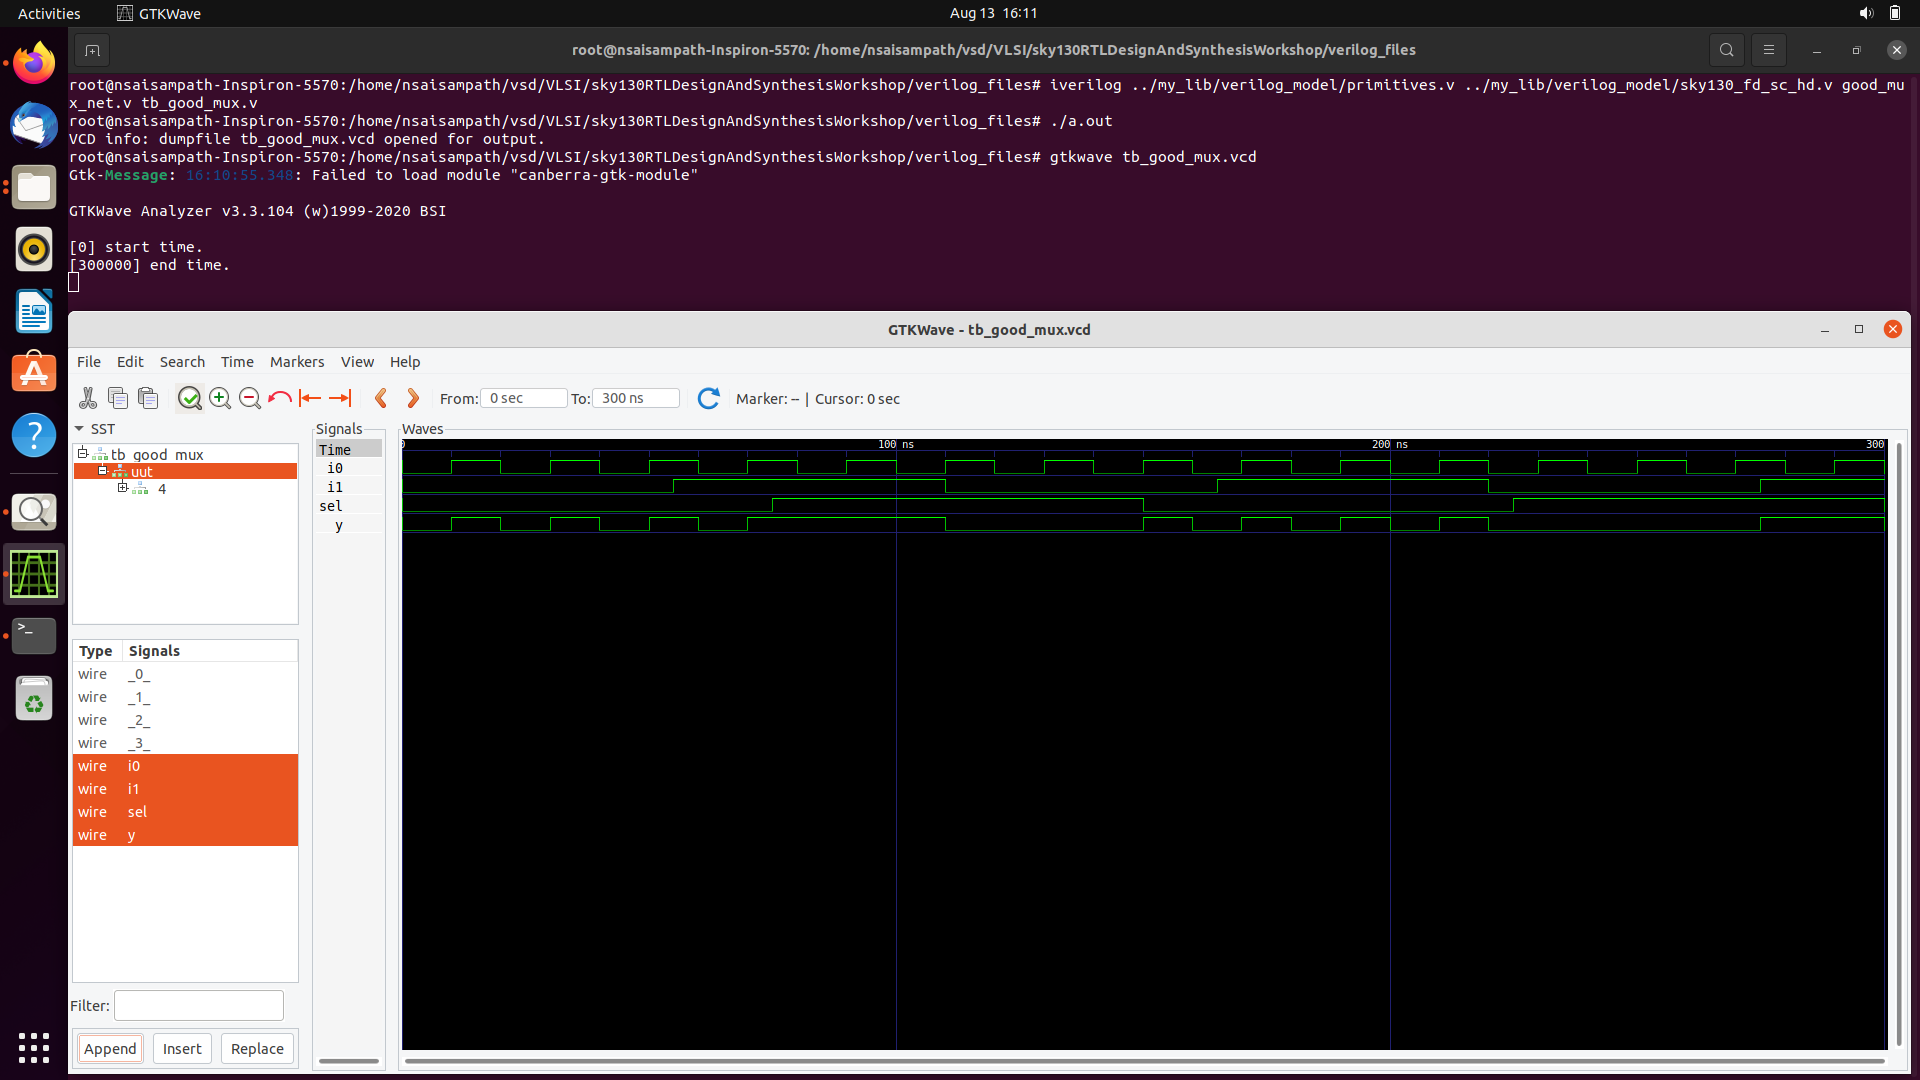Screen dimensions: 1920x1080
Task: Open the Search menu
Action: 182,362
